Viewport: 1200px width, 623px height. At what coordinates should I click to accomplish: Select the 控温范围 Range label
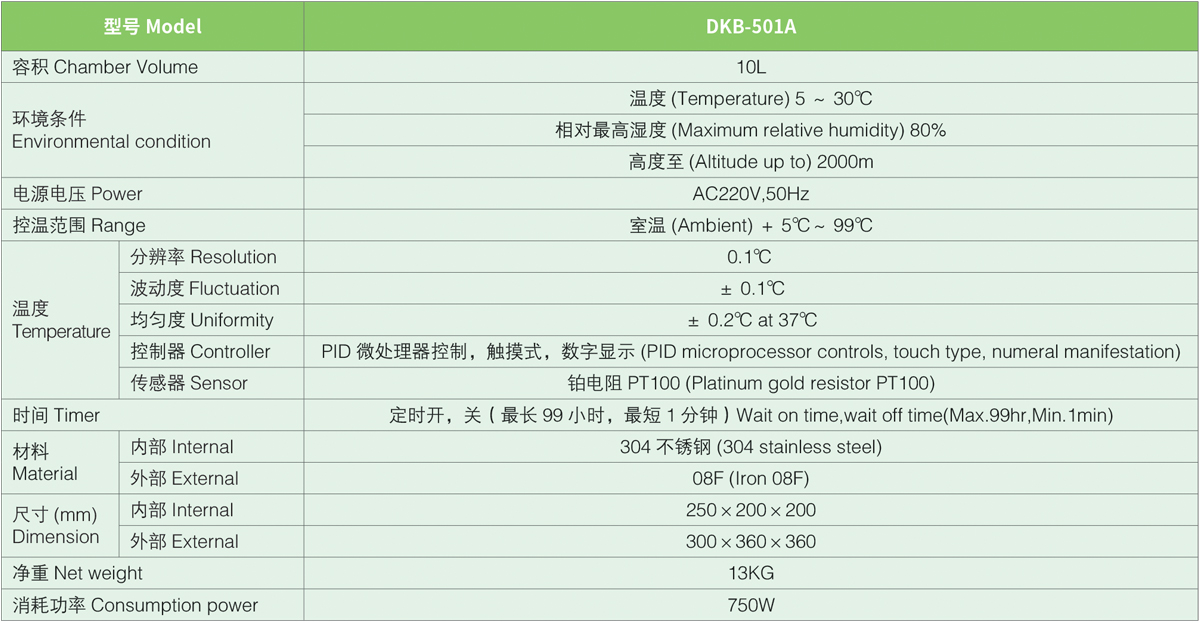coord(79,225)
